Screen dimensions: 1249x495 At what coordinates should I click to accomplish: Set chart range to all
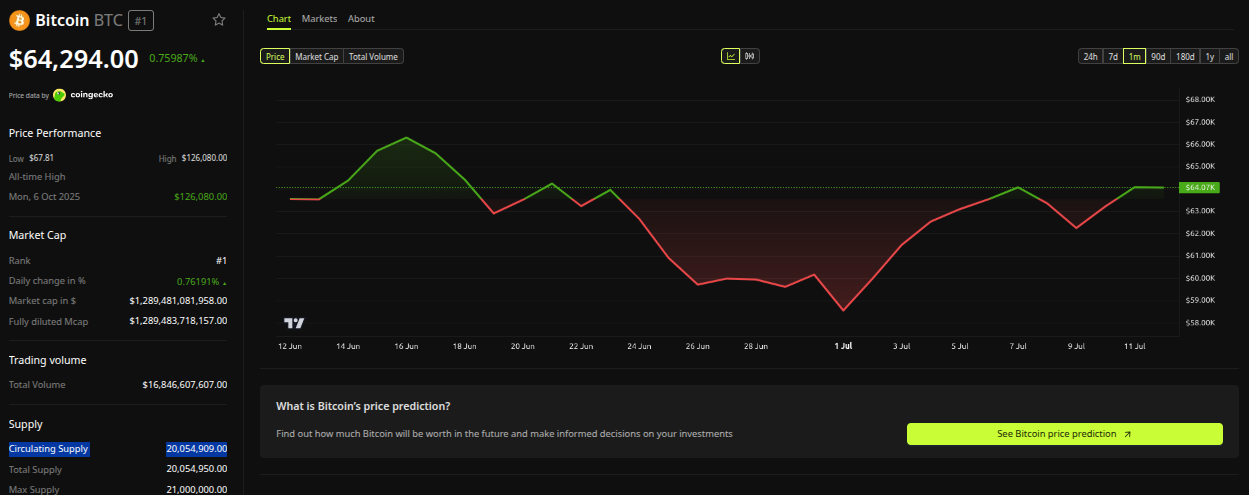pos(1230,56)
